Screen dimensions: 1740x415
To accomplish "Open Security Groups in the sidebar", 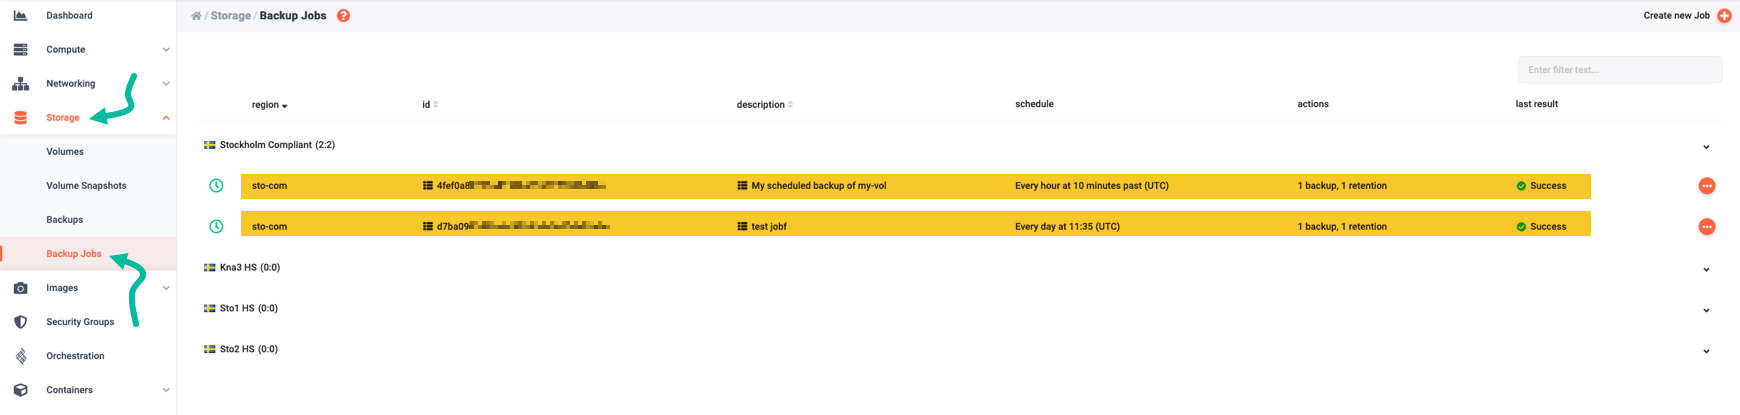I will pyautogui.click(x=80, y=322).
